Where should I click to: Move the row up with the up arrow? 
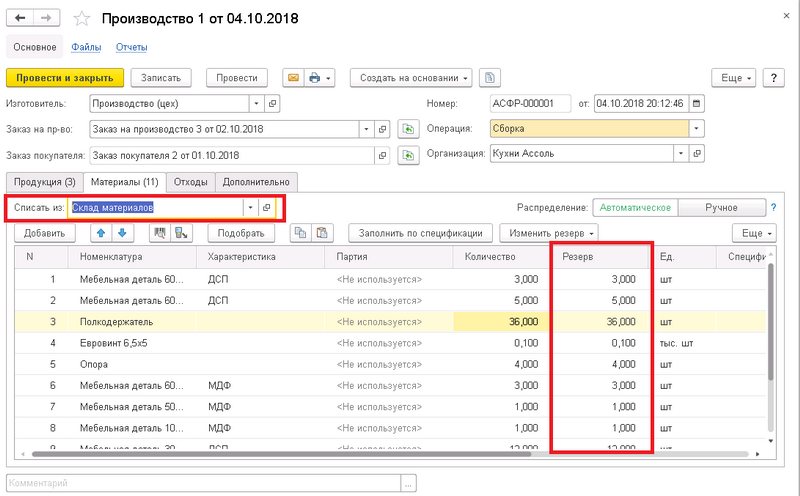[100, 233]
